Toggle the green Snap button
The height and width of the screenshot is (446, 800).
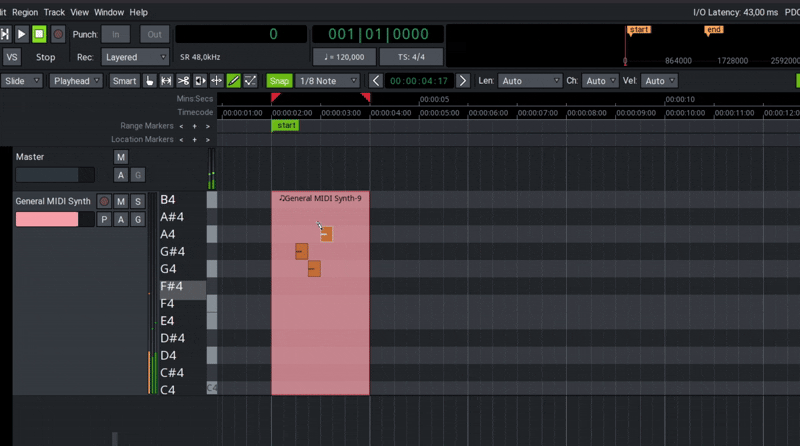(279, 81)
